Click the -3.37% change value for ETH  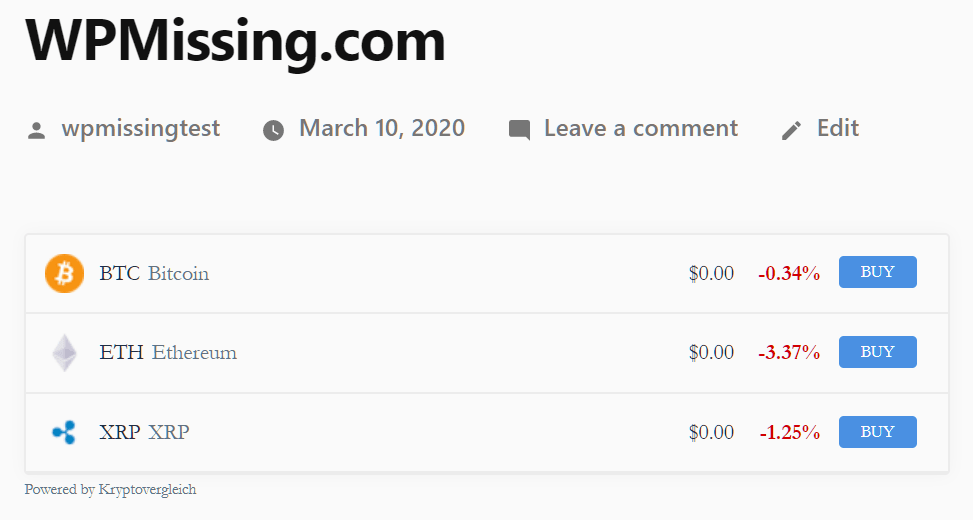pyautogui.click(x=789, y=353)
